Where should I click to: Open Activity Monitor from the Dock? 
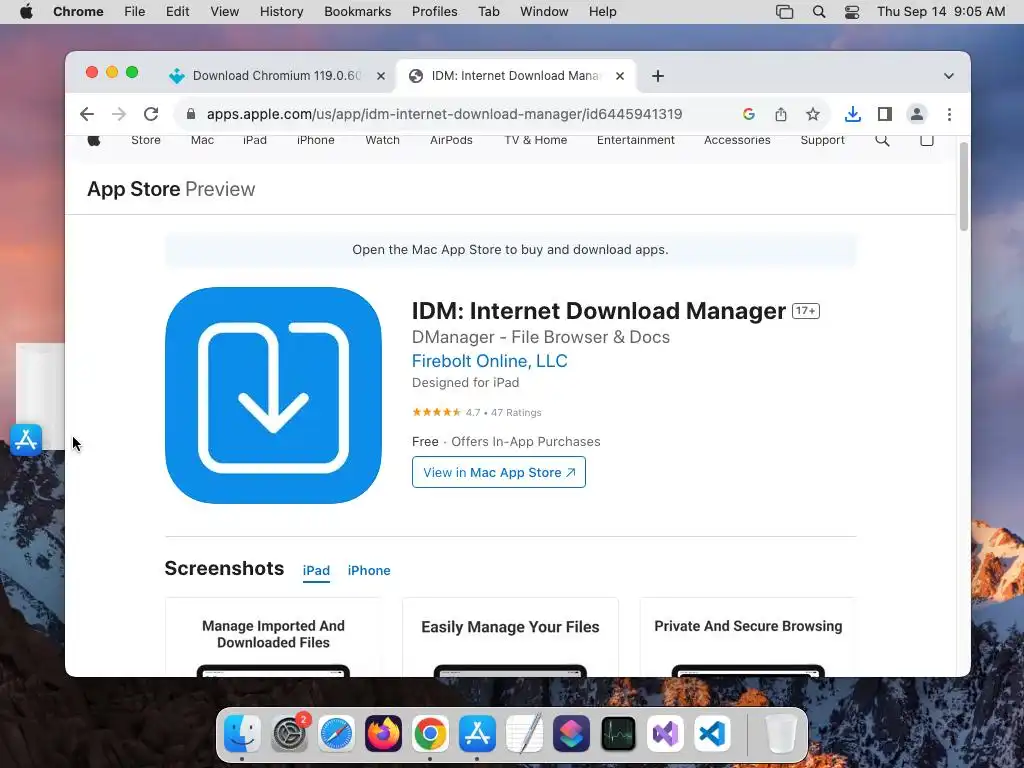point(618,733)
